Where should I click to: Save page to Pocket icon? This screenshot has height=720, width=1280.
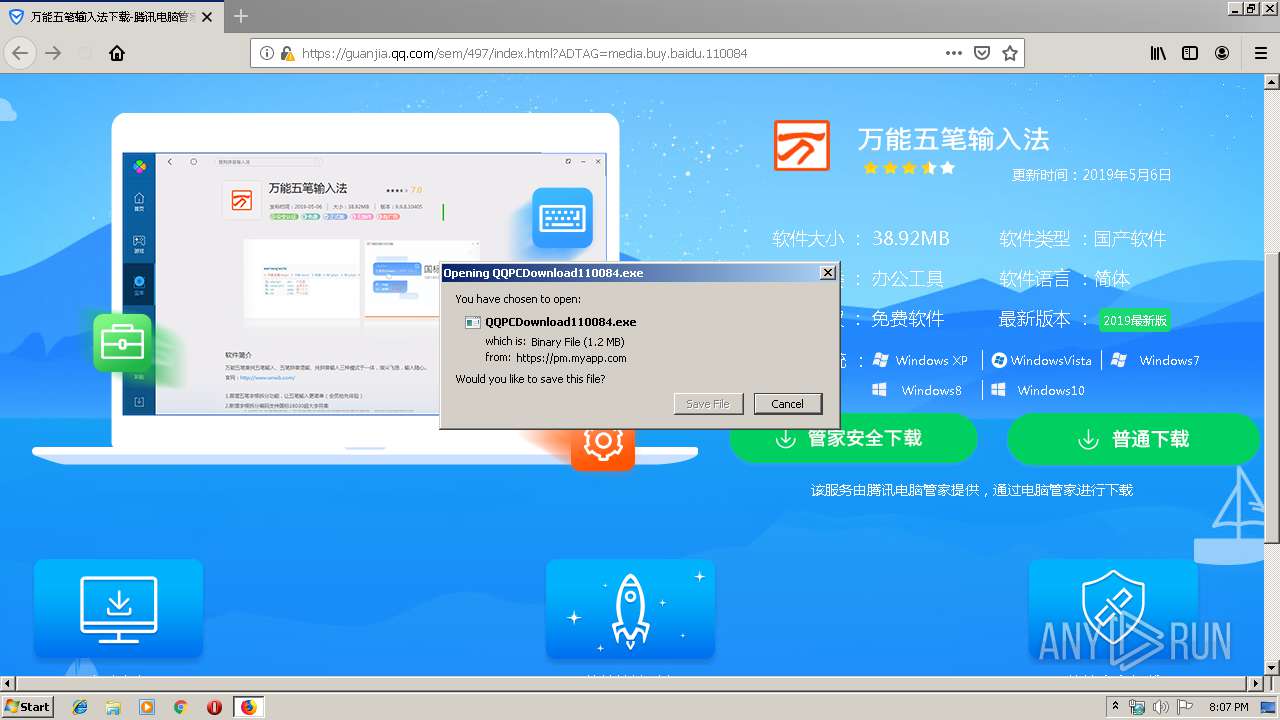982,53
